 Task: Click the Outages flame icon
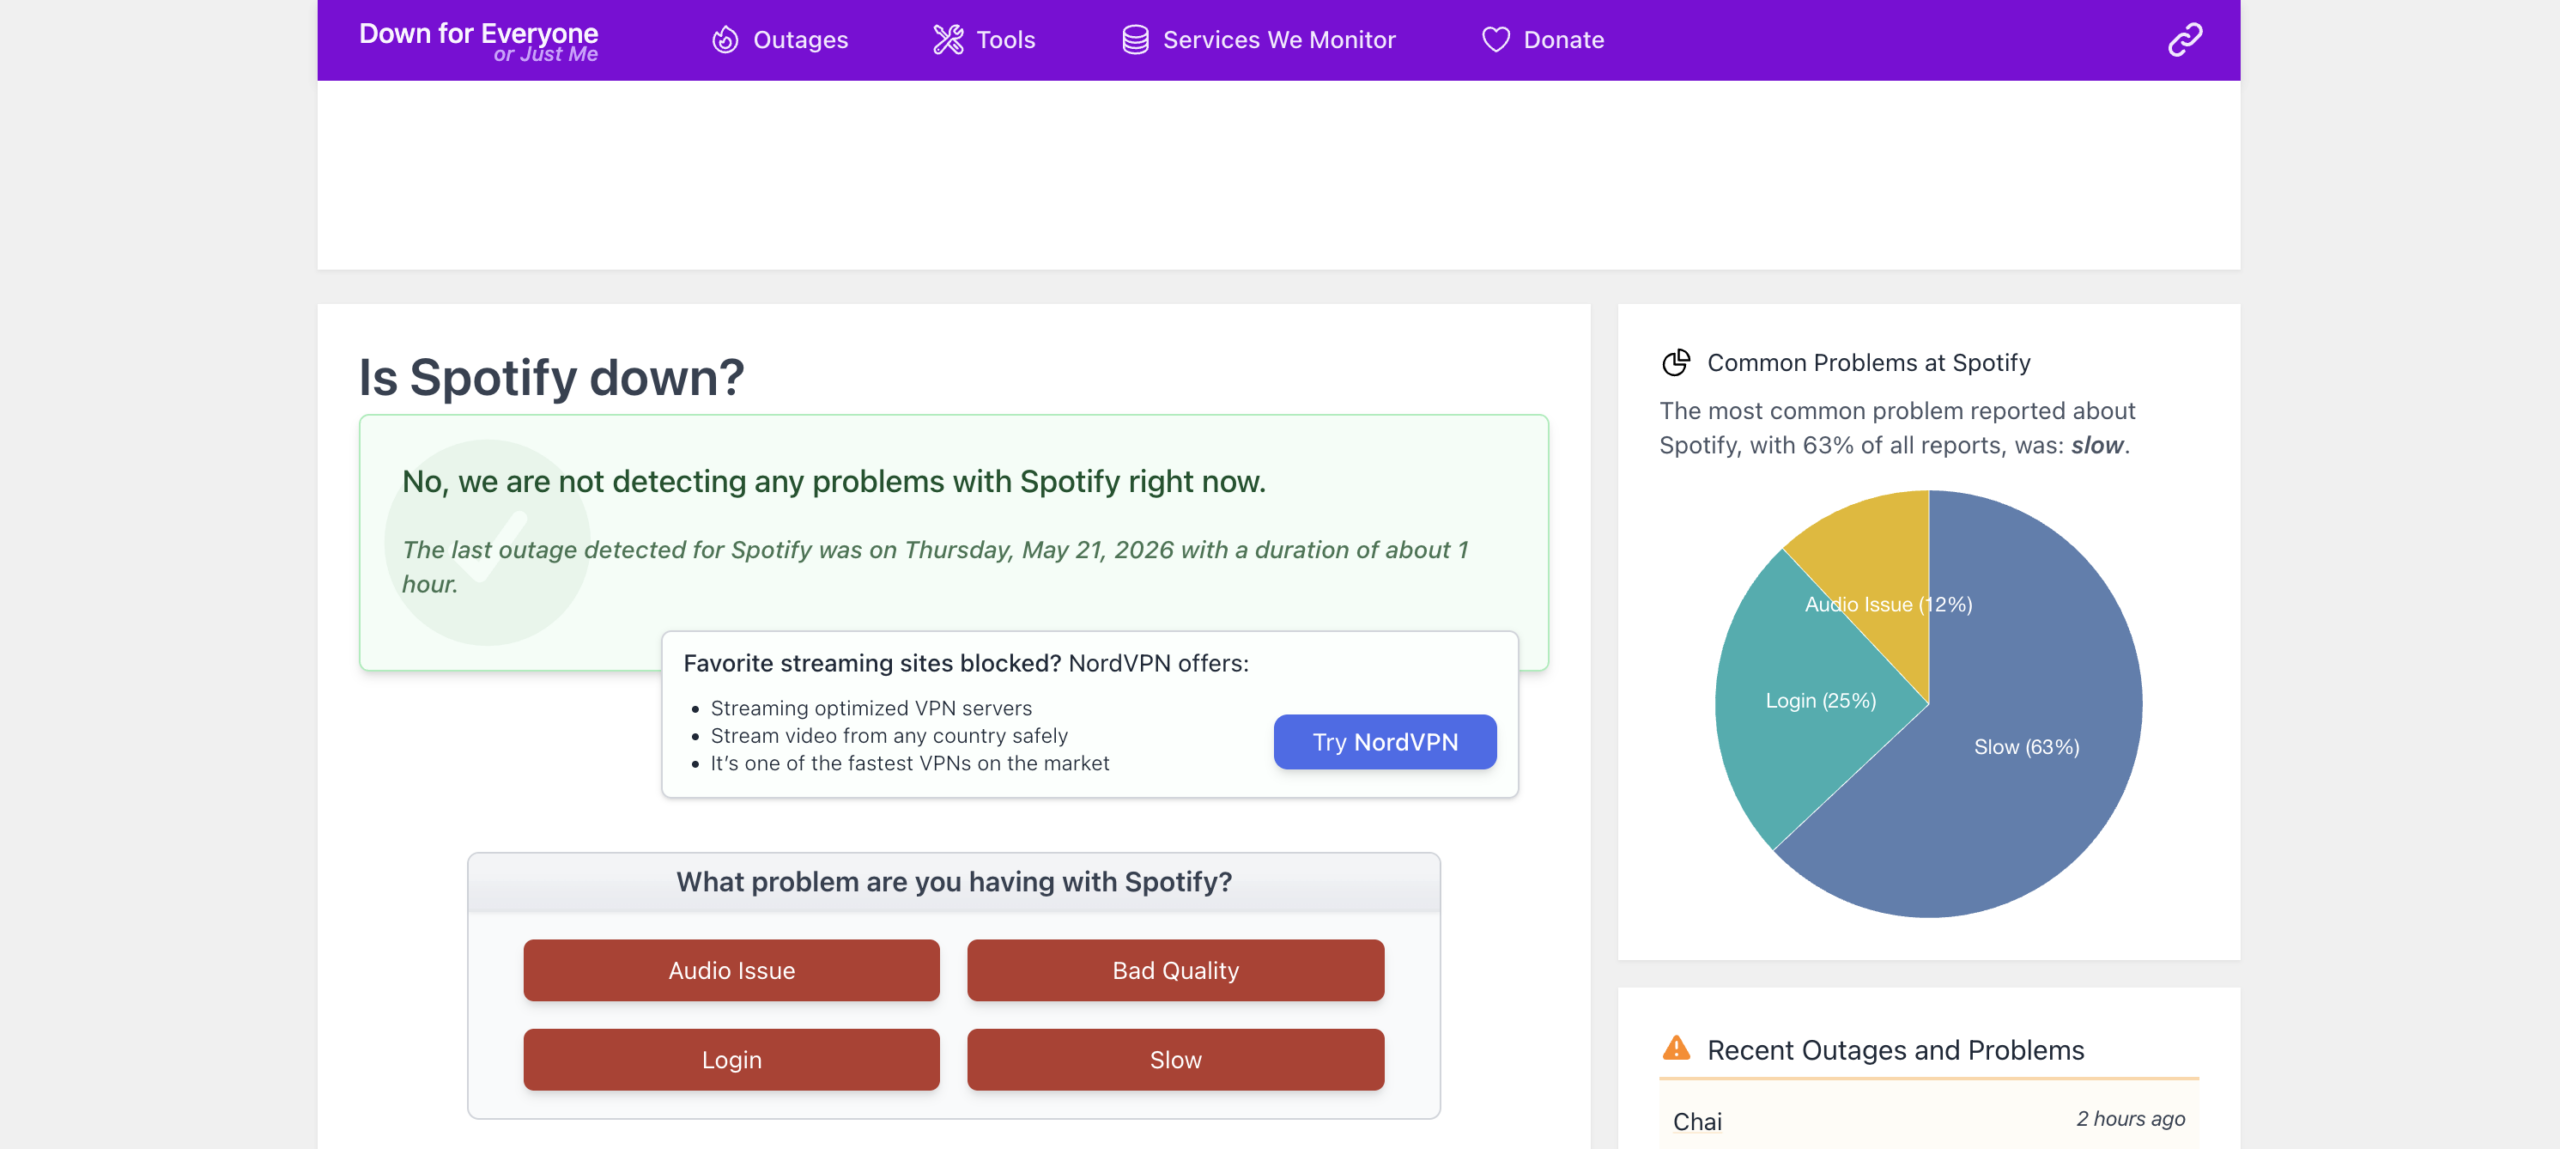pyautogui.click(x=725, y=40)
